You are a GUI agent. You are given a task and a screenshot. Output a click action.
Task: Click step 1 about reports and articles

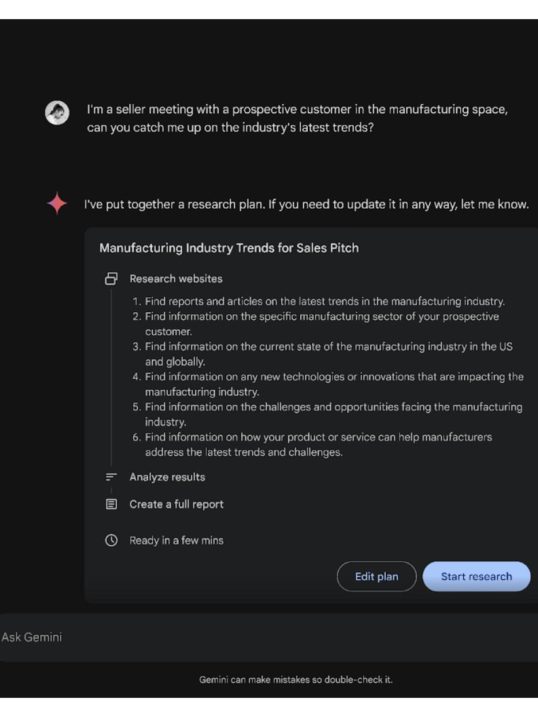tap(319, 301)
